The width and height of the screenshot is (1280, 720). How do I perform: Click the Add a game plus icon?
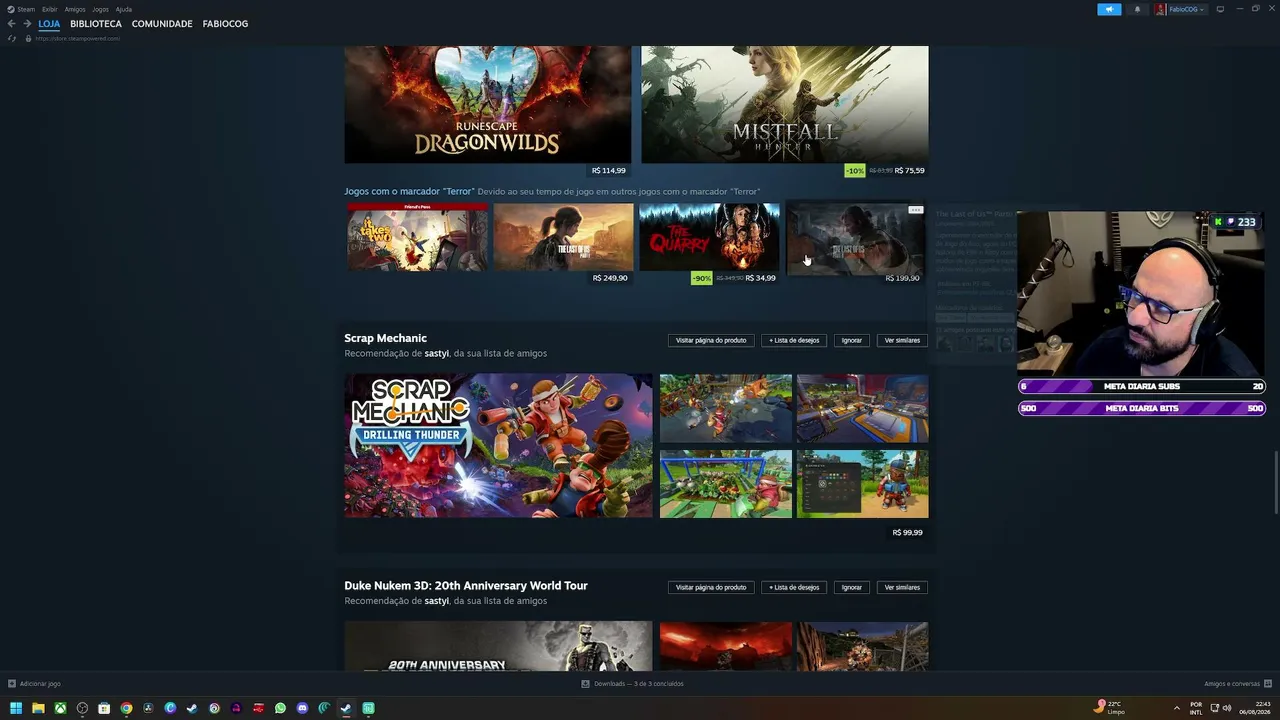tap(12, 684)
